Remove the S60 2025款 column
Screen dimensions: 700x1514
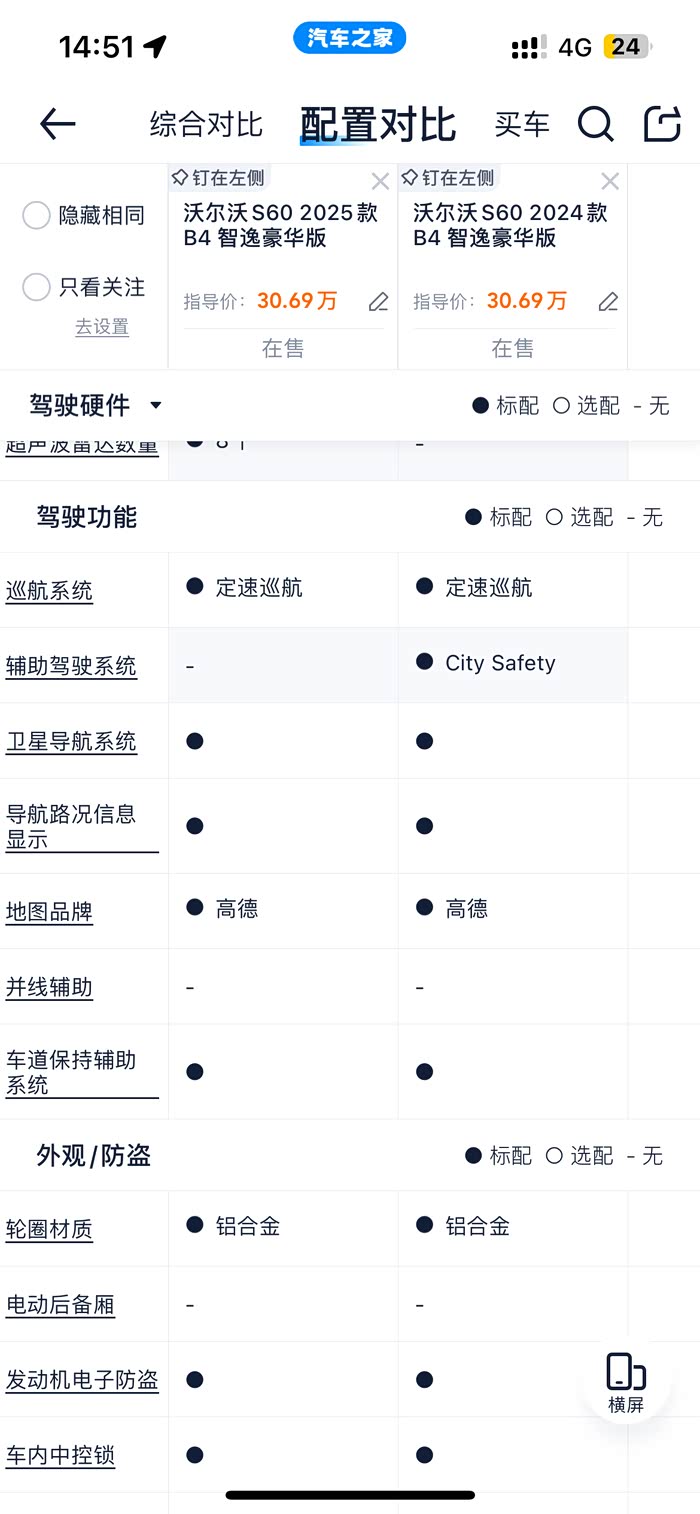[x=380, y=181]
